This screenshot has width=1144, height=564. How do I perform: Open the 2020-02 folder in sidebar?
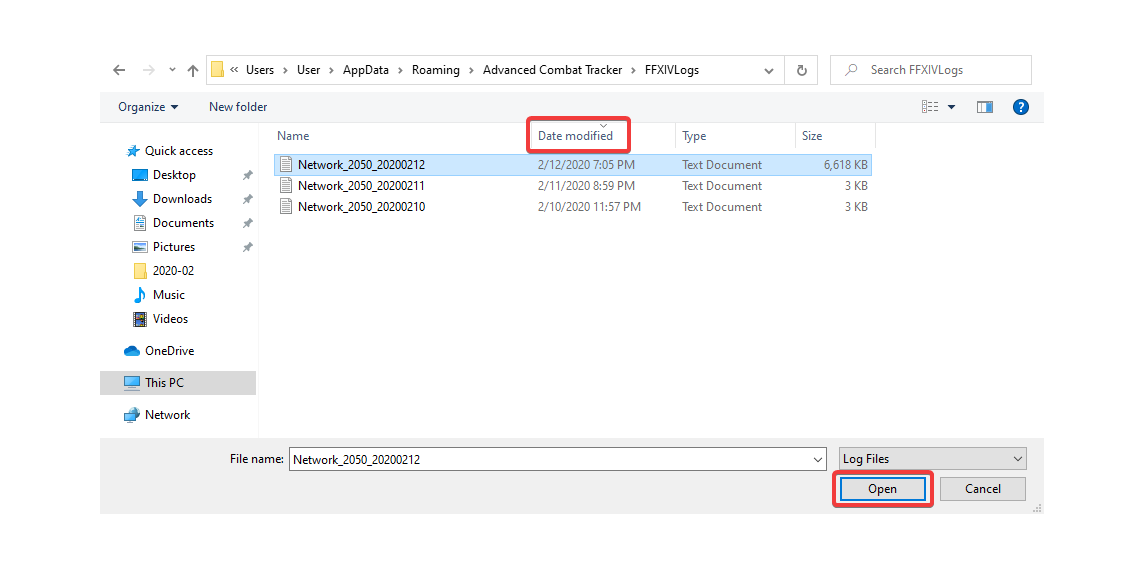click(x=164, y=271)
